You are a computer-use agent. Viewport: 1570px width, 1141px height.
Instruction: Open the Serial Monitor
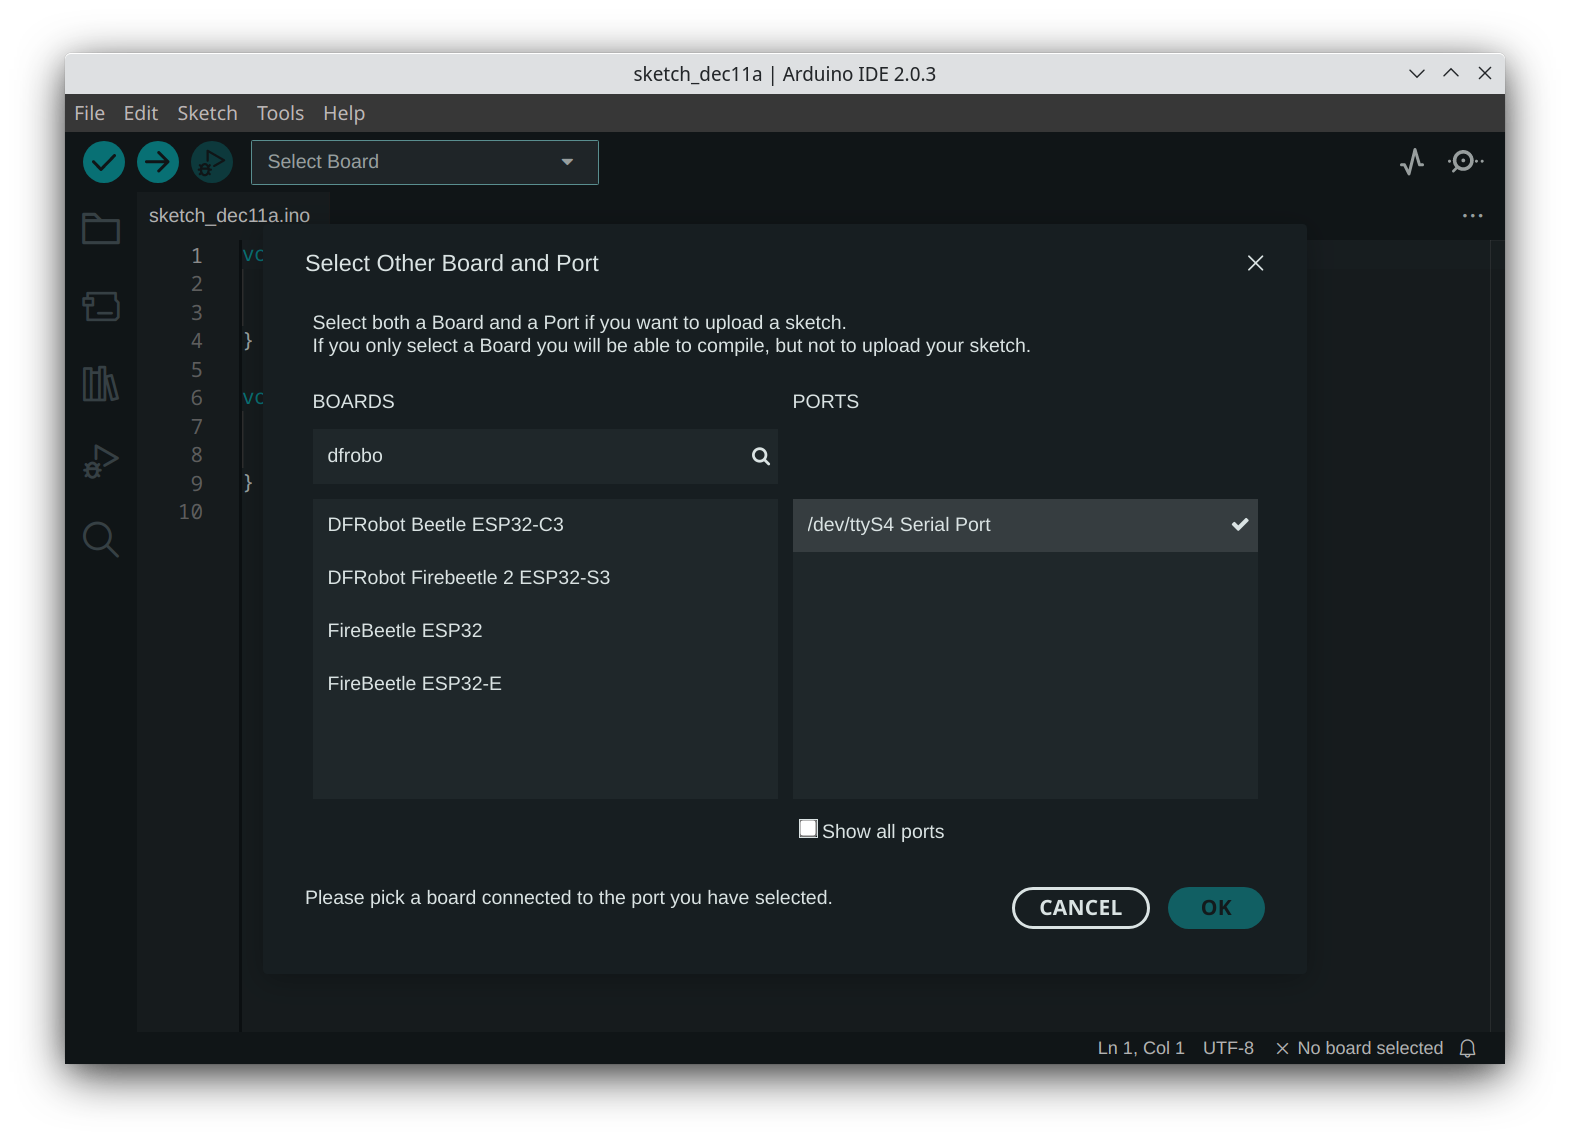[x=1465, y=161]
